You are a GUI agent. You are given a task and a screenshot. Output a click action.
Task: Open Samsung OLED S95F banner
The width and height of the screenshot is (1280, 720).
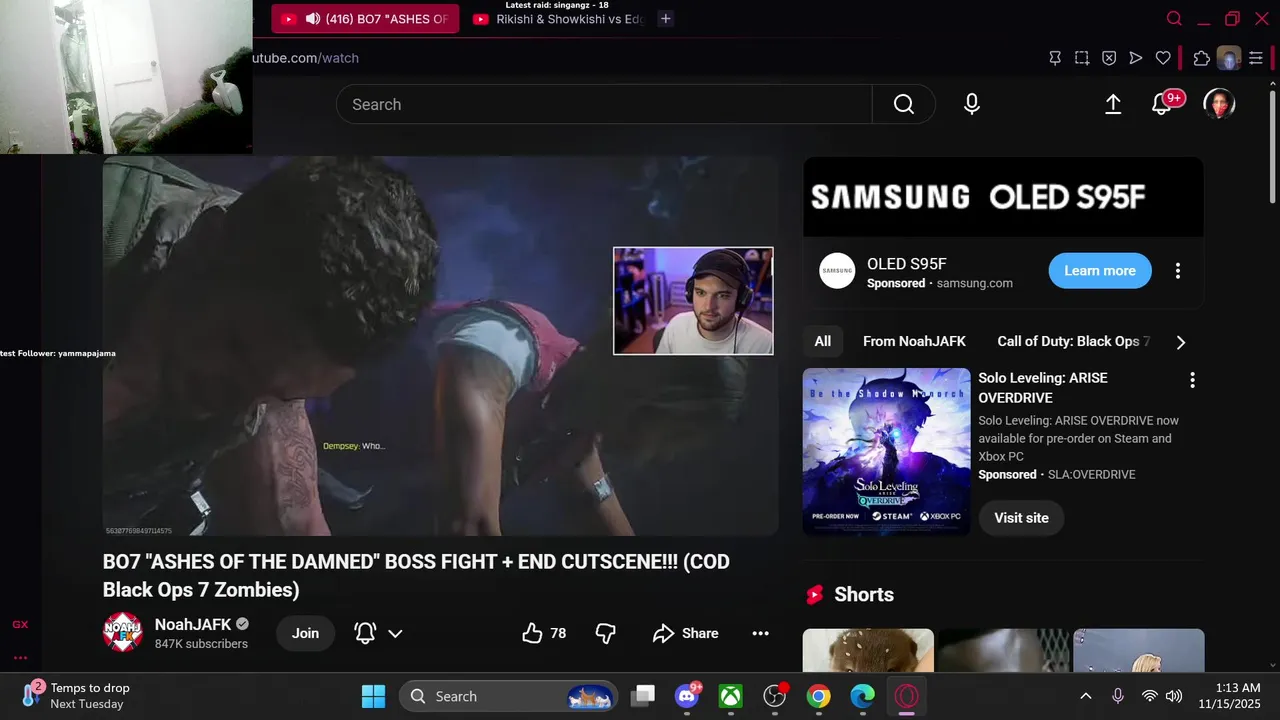click(1003, 197)
